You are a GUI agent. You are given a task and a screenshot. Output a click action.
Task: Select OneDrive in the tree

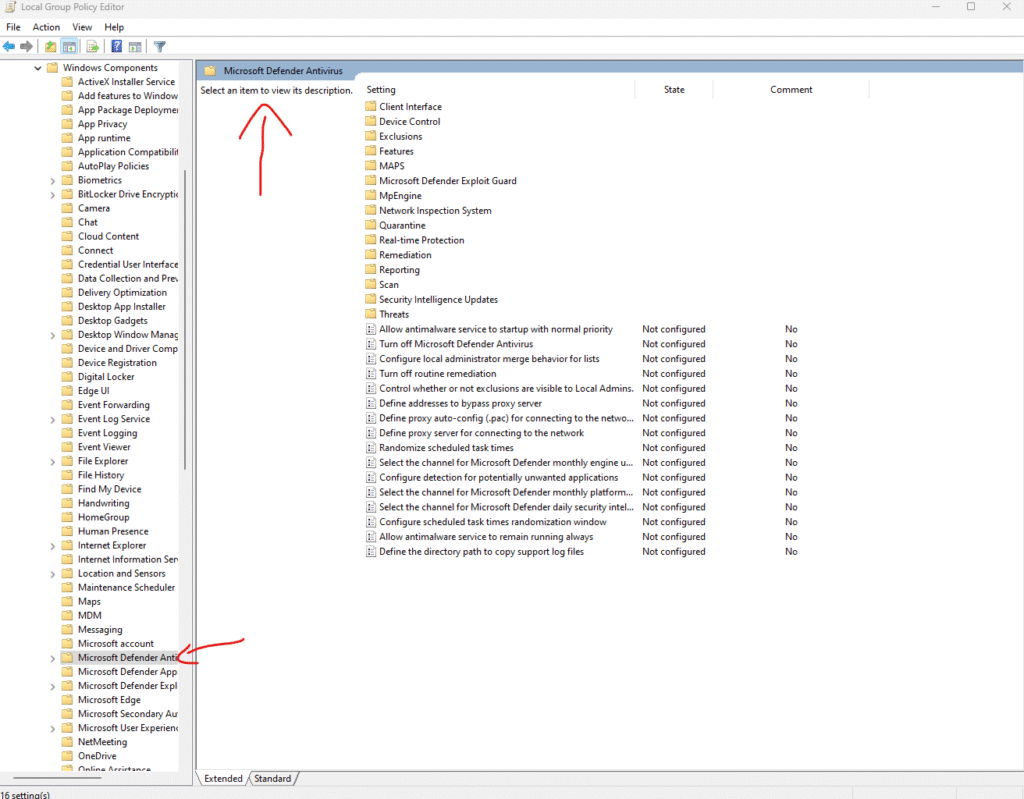click(x=97, y=756)
